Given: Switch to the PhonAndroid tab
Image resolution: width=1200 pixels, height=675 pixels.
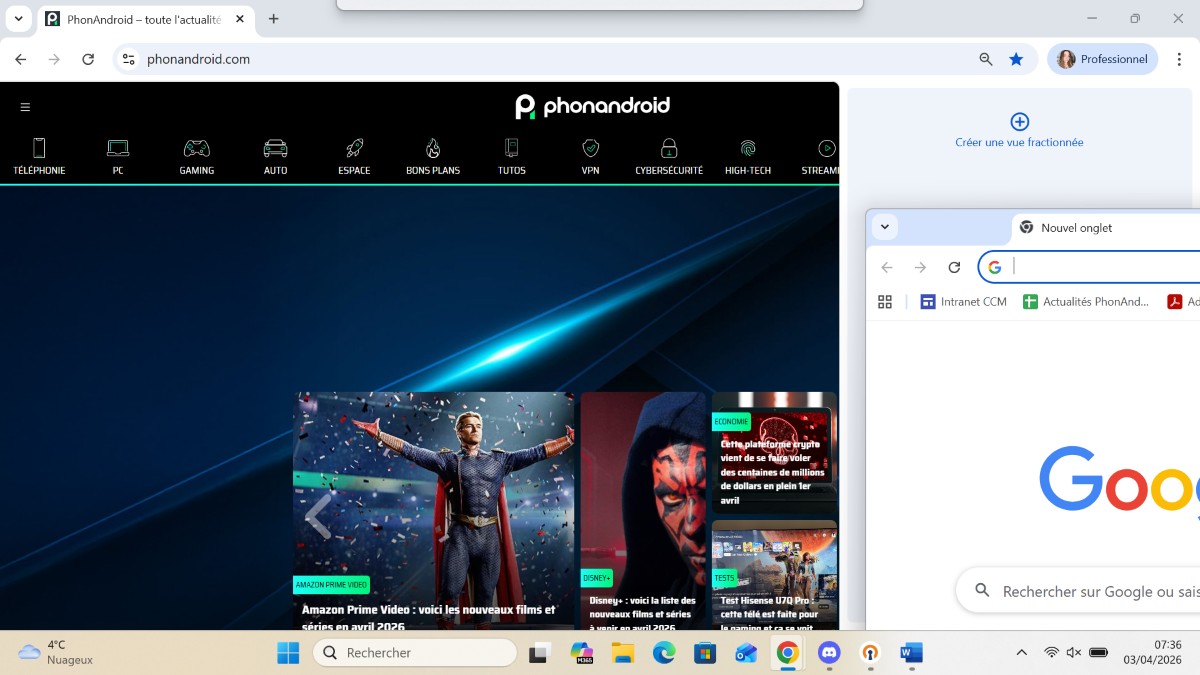Looking at the screenshot, I should tap(145, 18).
